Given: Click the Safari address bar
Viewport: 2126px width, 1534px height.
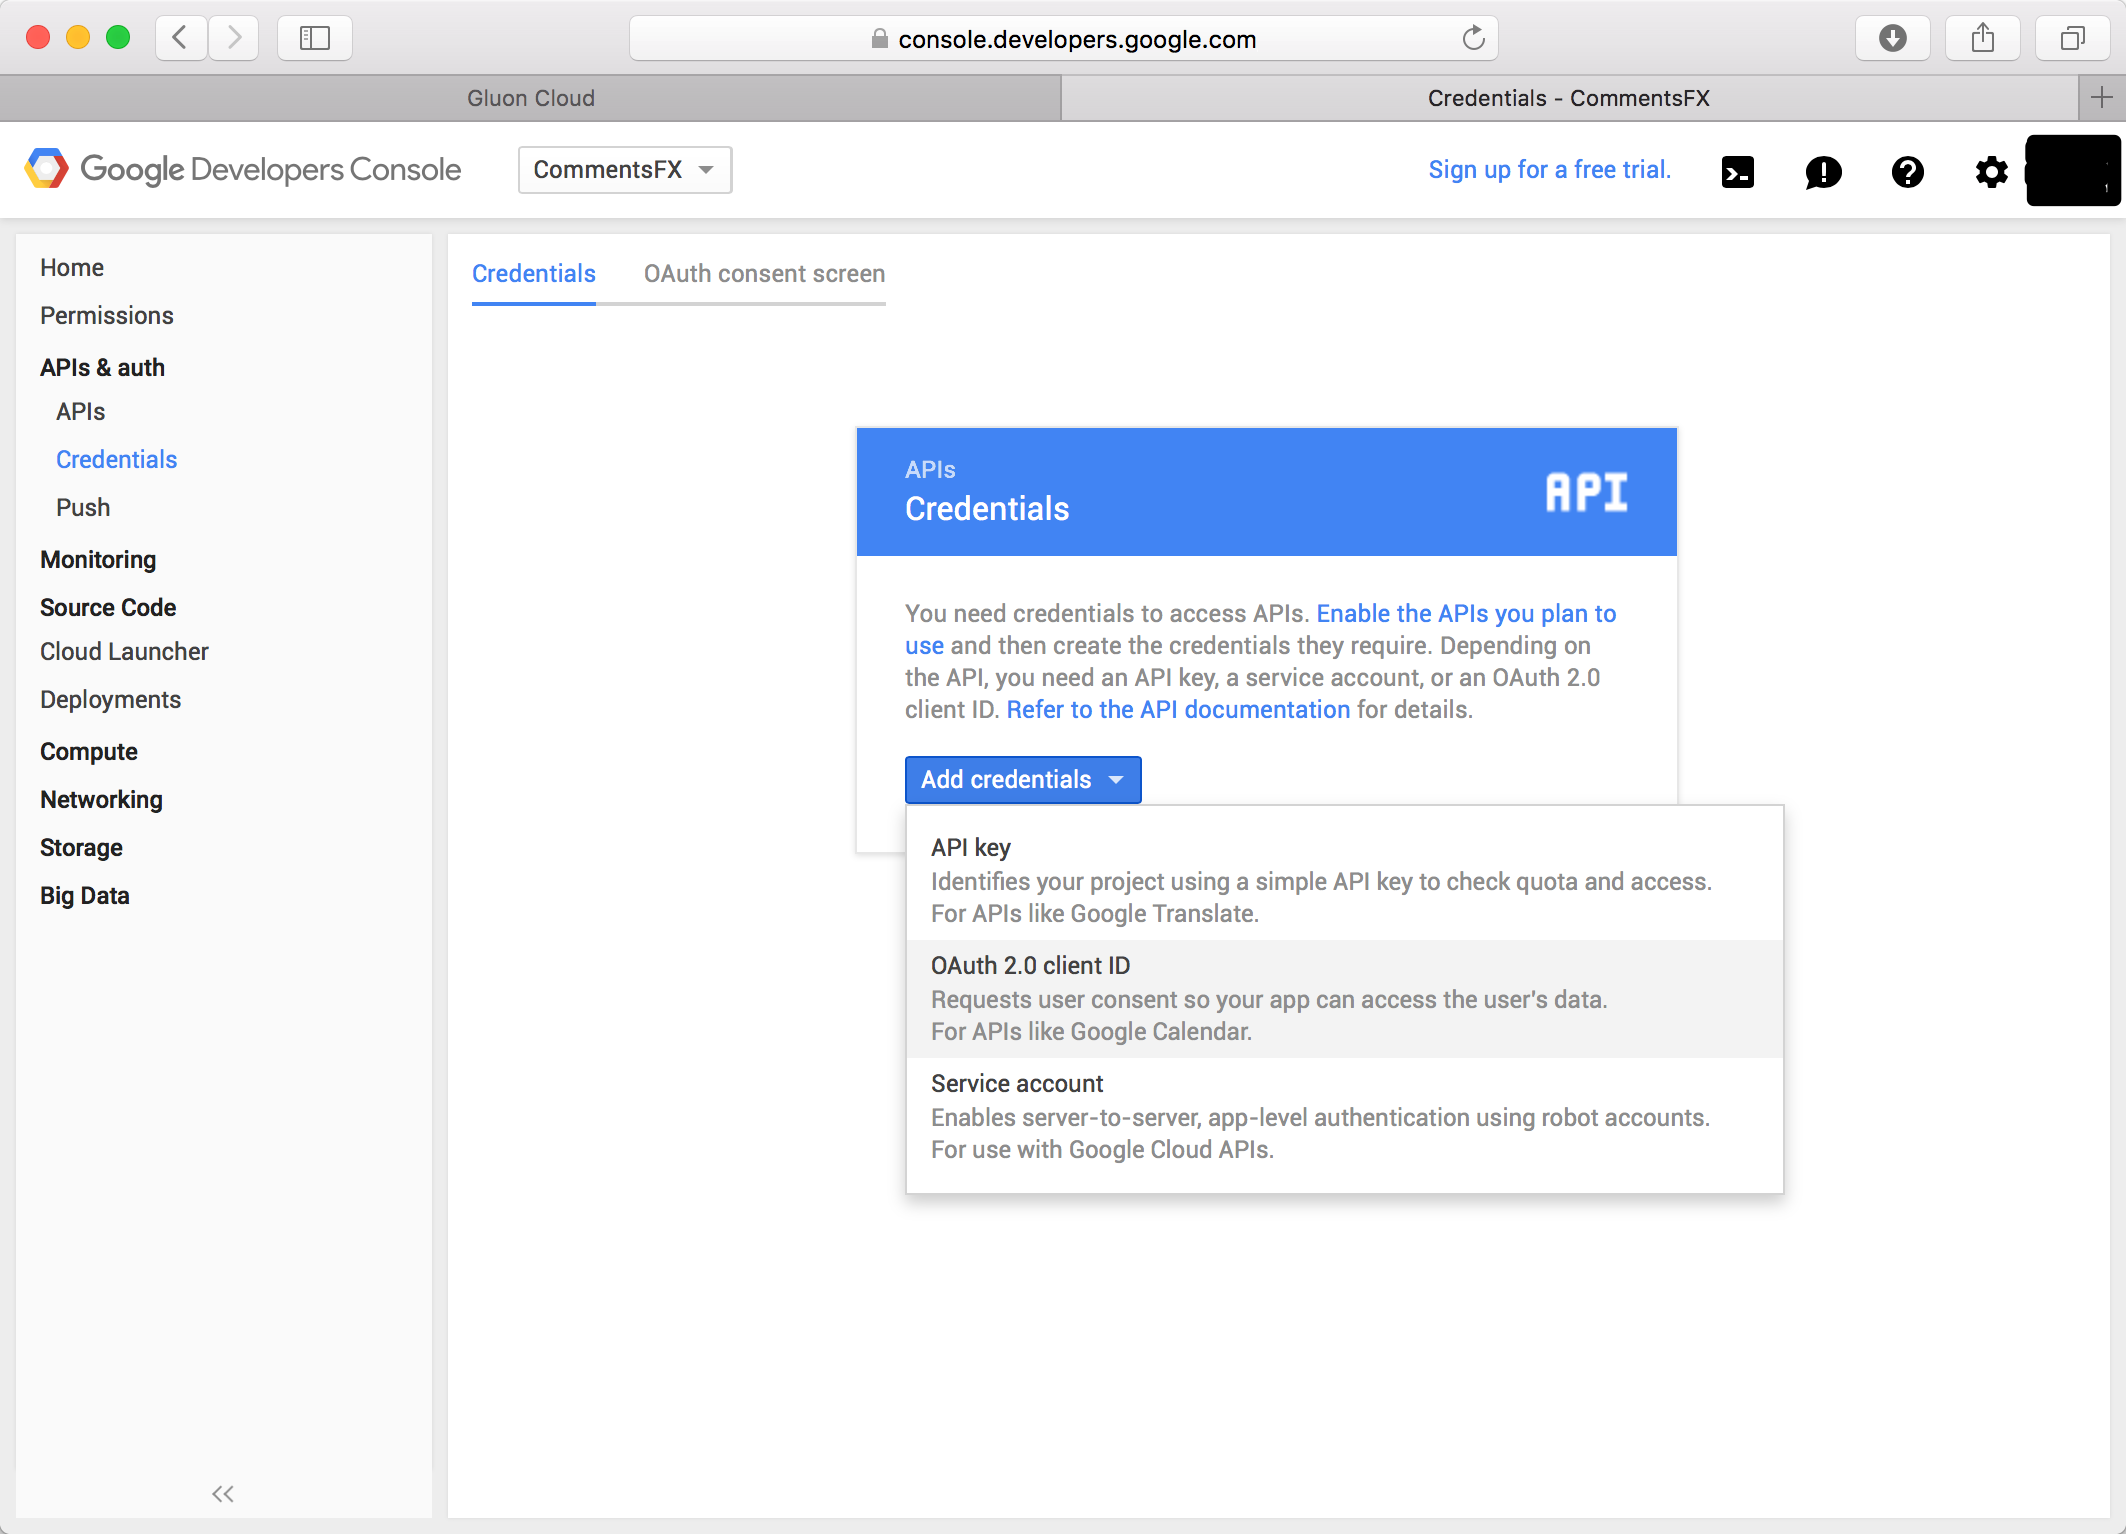Looking at the screenshot, I should tap(1063, 38).
